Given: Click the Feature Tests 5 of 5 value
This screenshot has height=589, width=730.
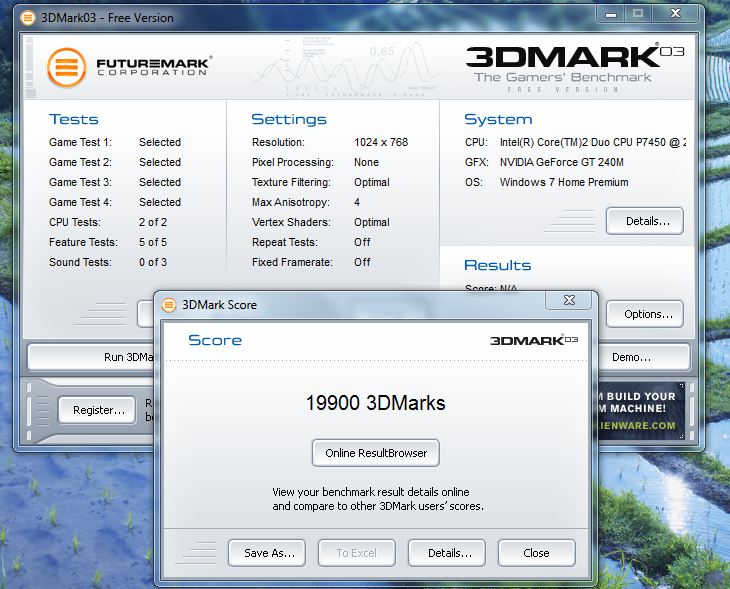Looking at the screenshot, I should pyautogui.click(x=153, y=242).
